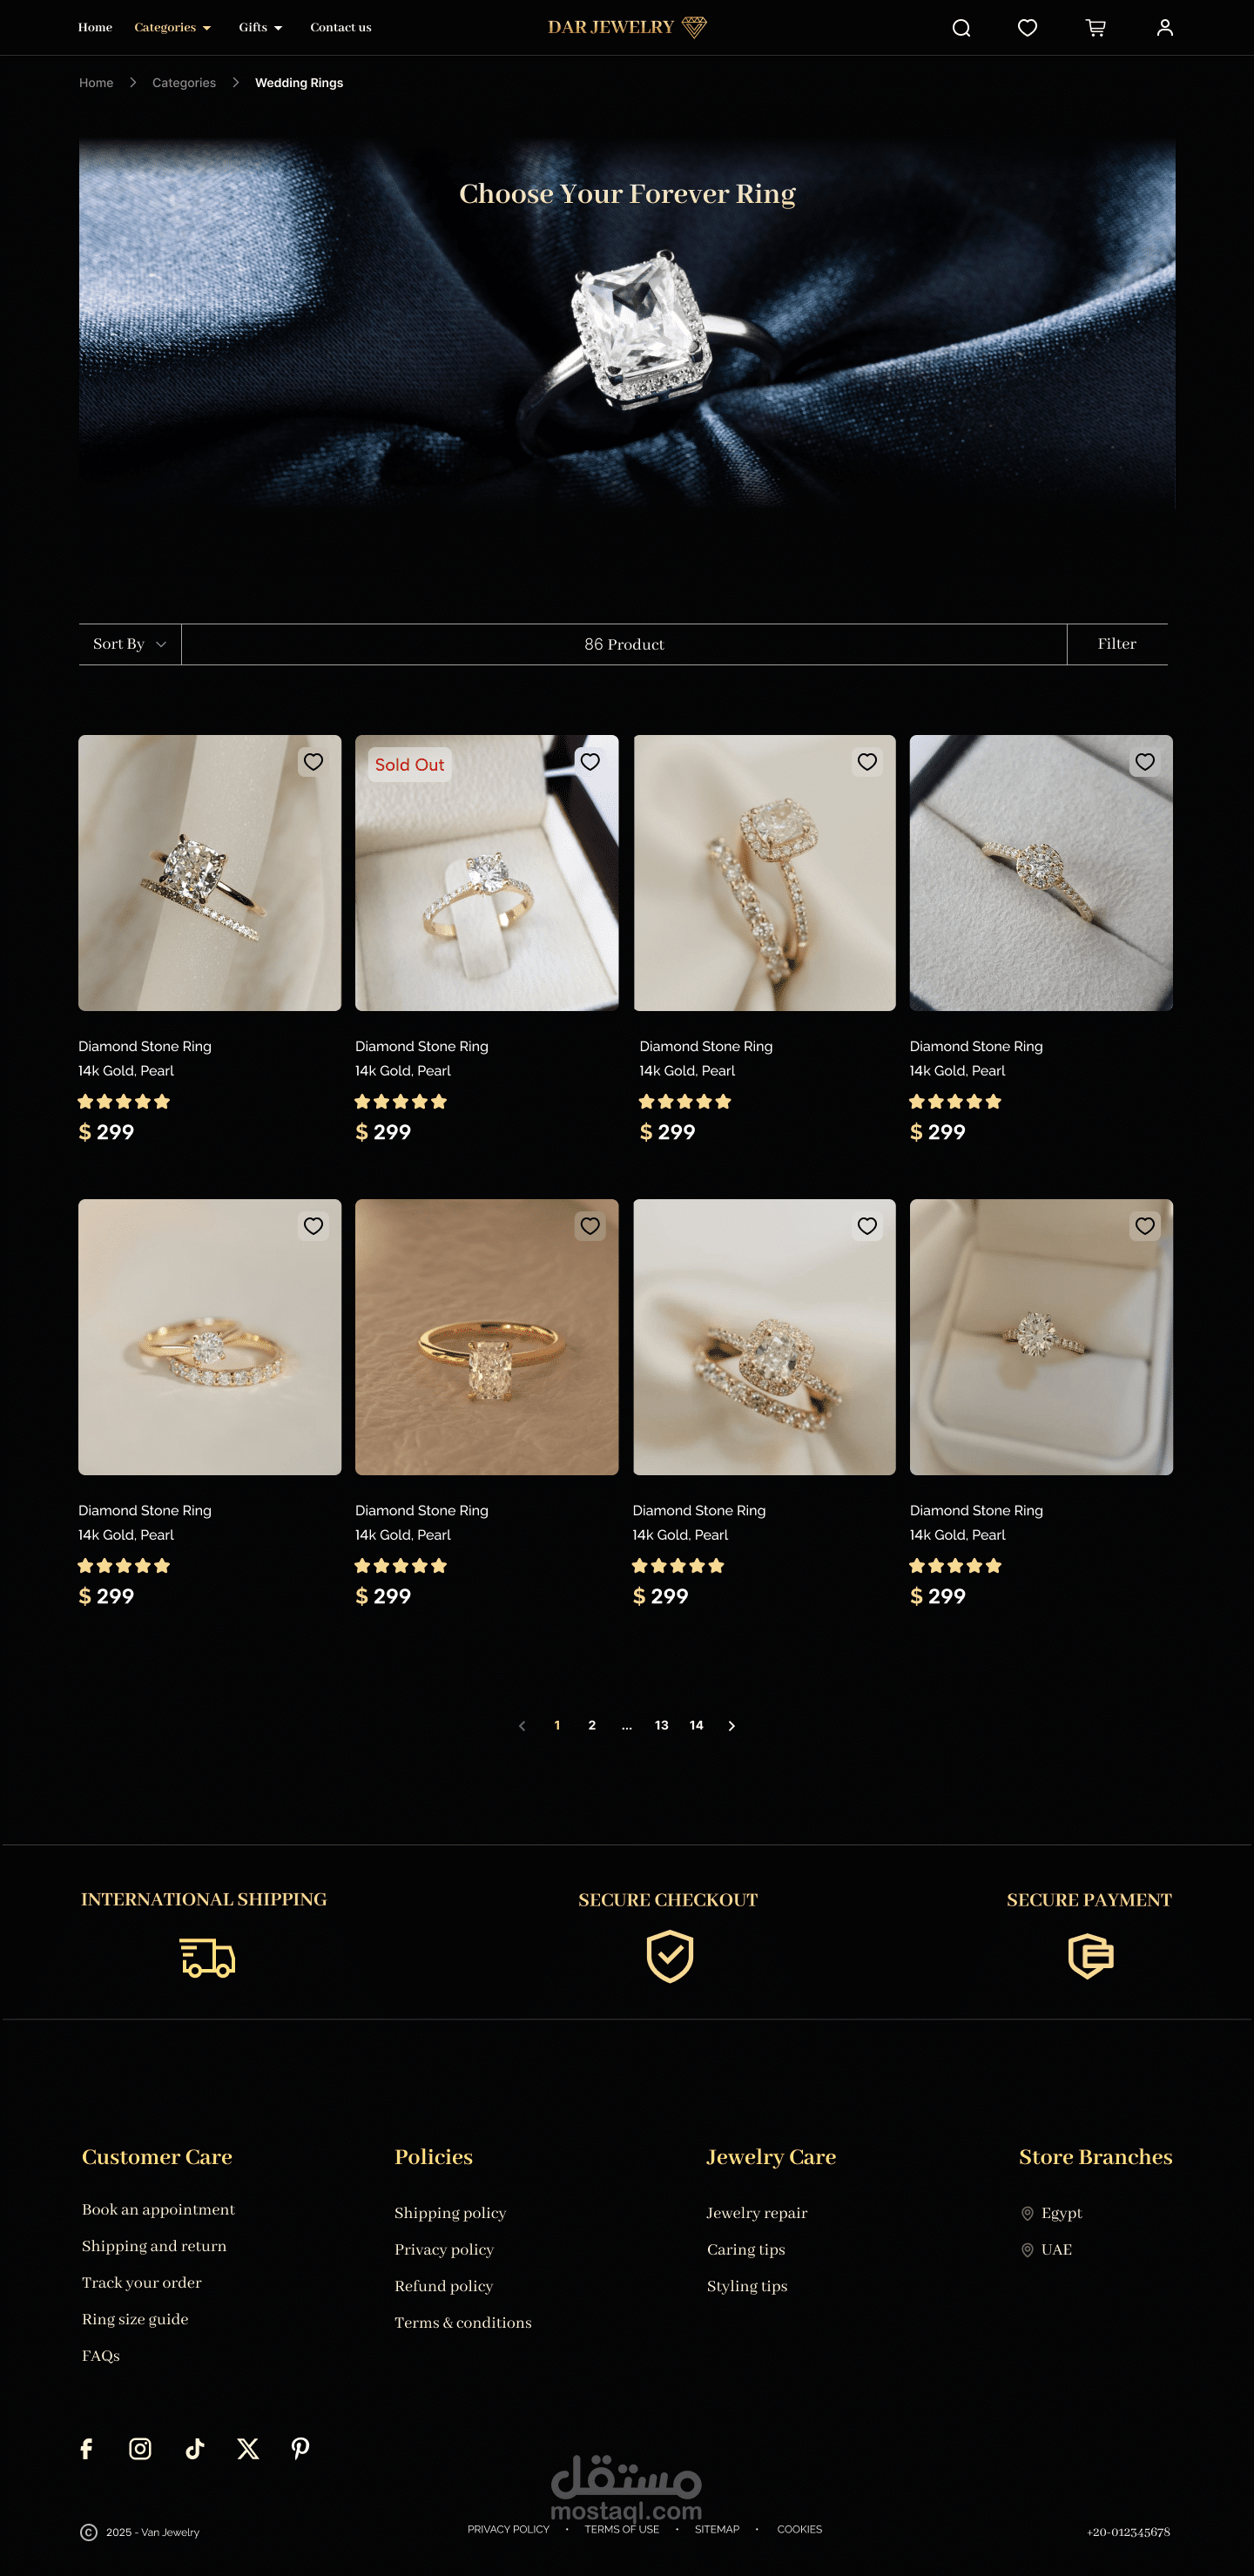Image resolution: width=1254 pixels, height=2576 pixels.
Task: Open the user account icon
Action: click(1165, 28)
